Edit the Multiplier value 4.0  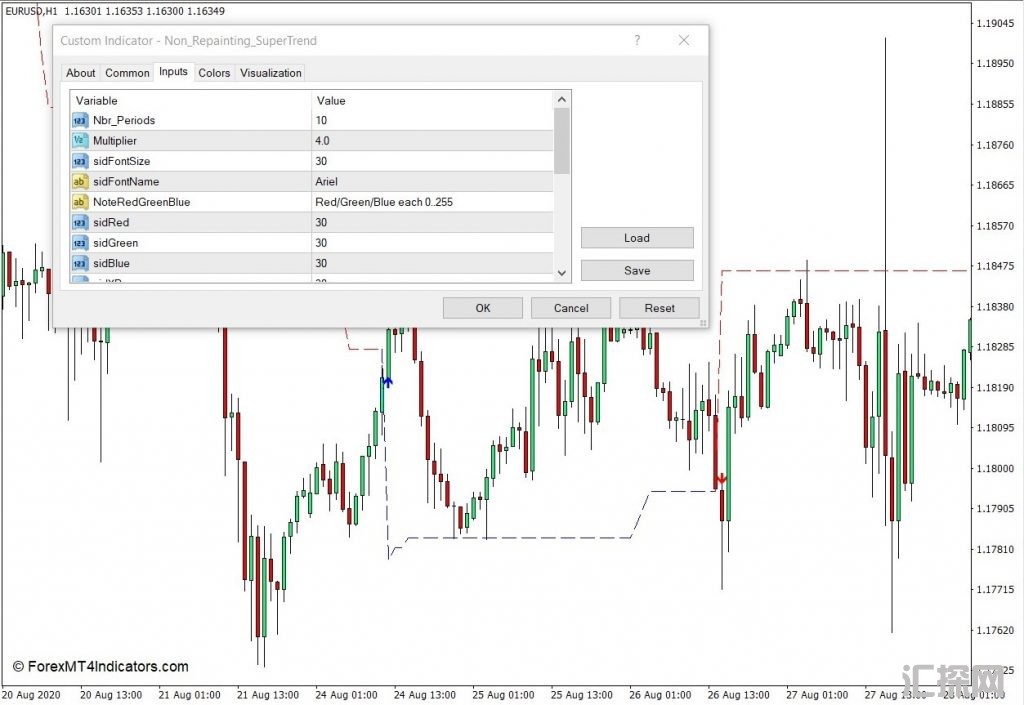(430, 141)
